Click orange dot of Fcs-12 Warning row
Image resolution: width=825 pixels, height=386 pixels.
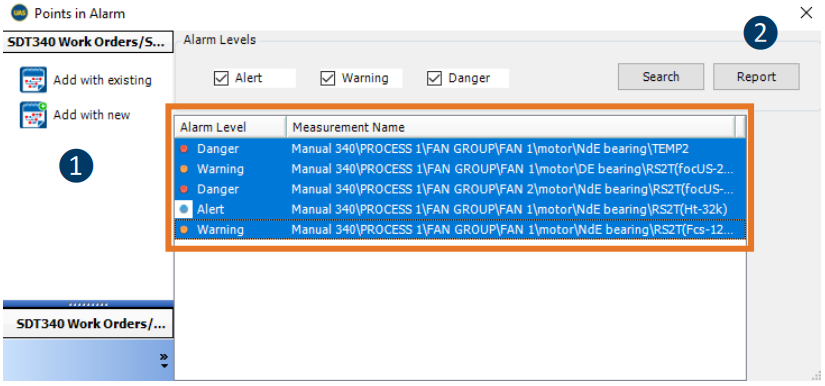(x=184, y=229)
